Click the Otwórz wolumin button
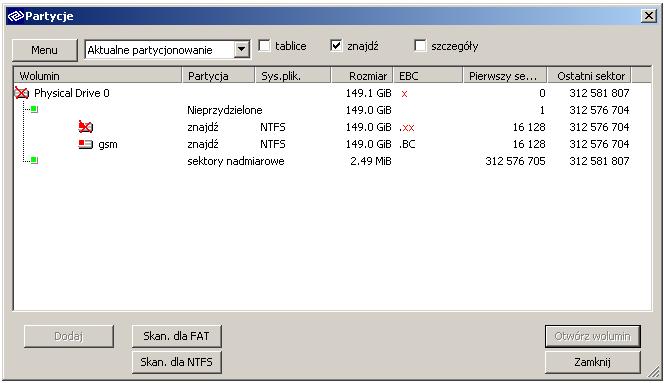 [x=592, y=336]
